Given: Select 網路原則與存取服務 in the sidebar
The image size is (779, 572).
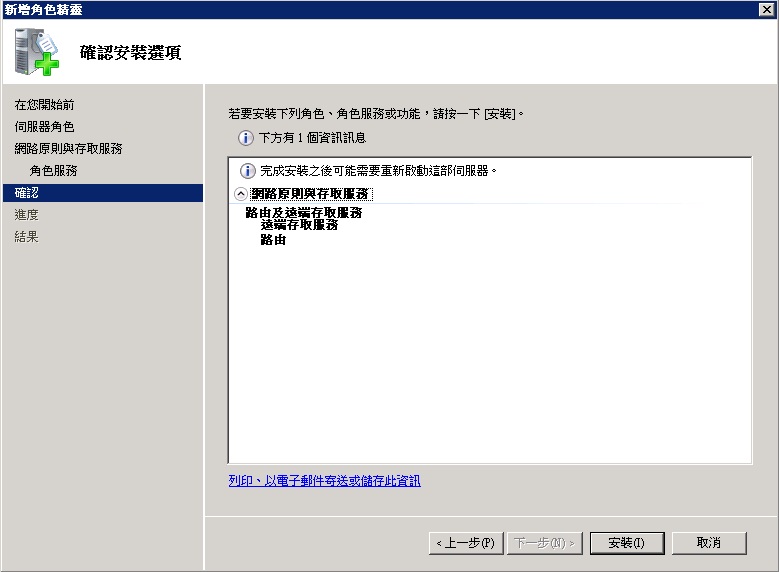Looking at the screenshot, I should pyautogui.click(x=69, y=149).
